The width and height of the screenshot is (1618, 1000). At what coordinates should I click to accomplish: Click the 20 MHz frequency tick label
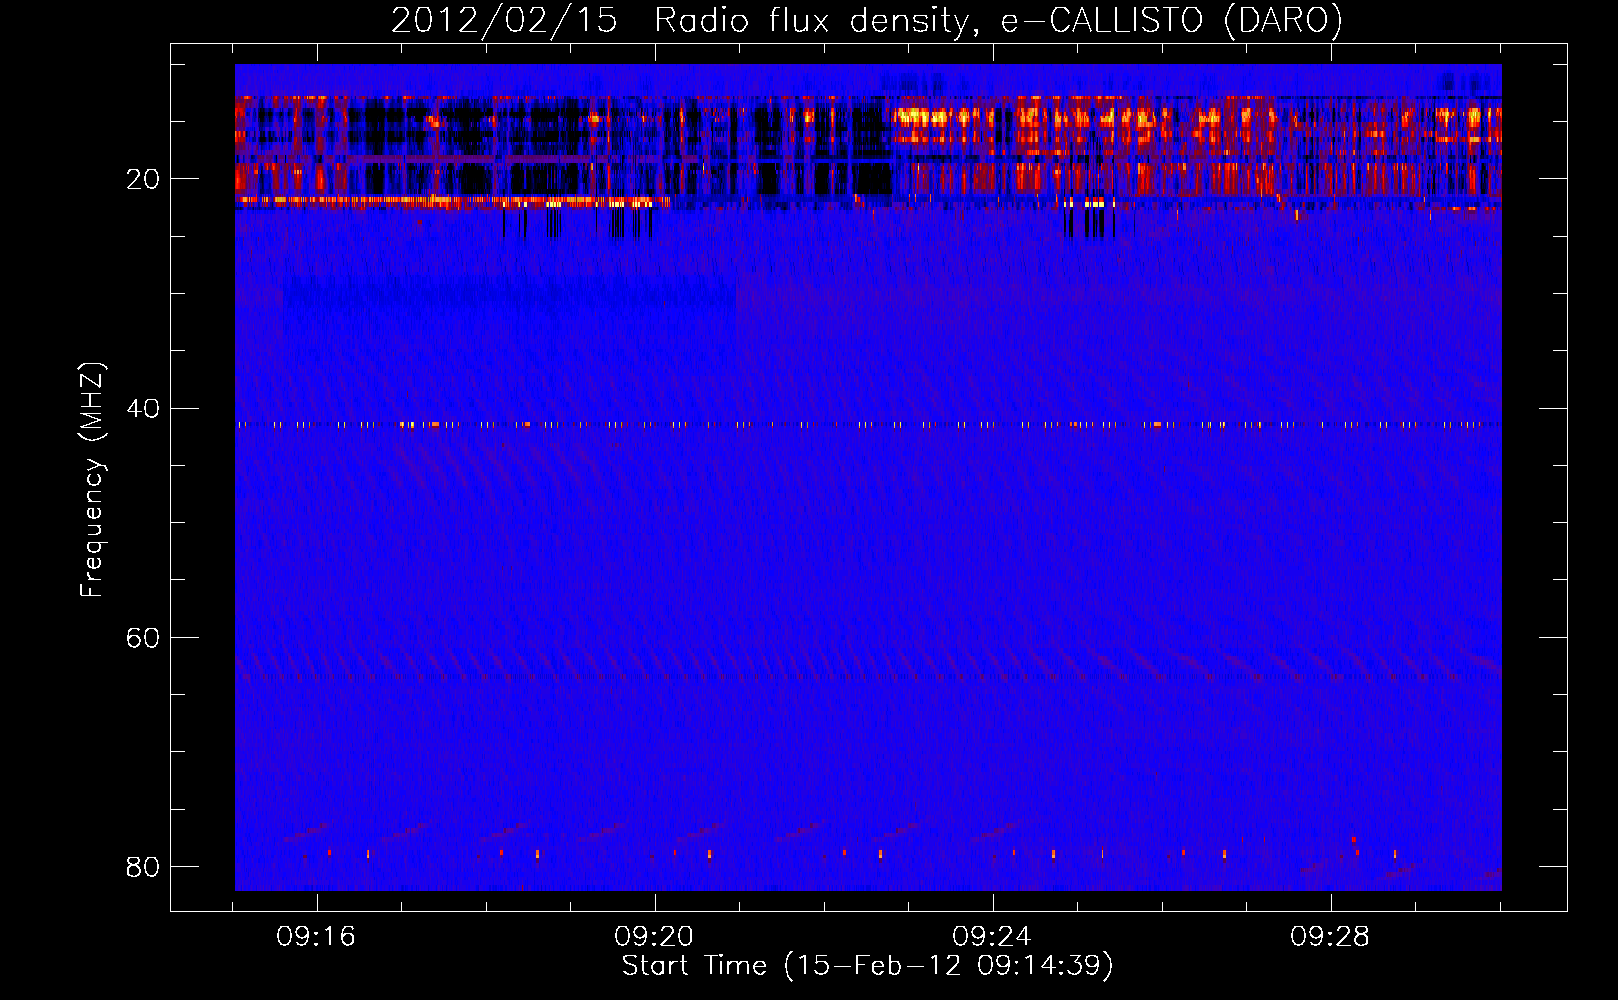[143, 179]
